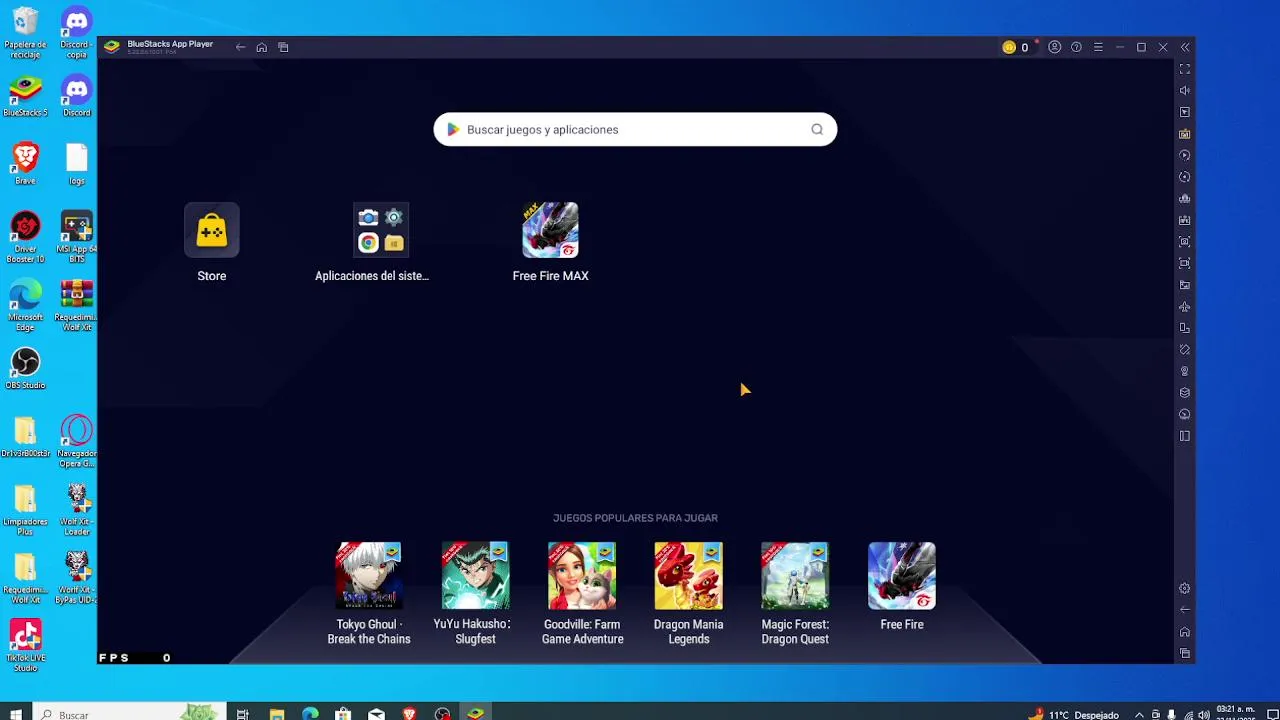1280x720 pixels.
Task: Click the screenshot icon in BlueStacks sidebar
Action: (x=1185, y=242)
